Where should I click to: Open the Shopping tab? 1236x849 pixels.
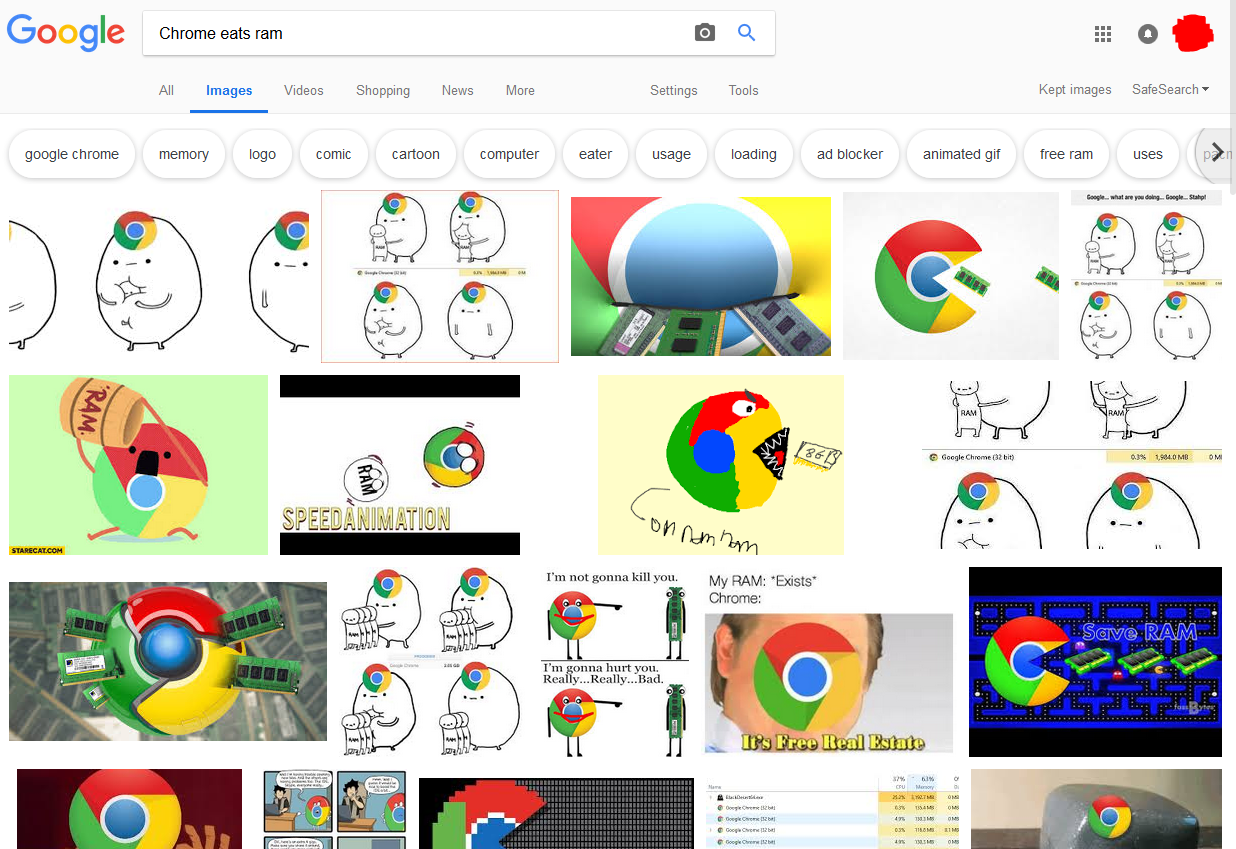pyautogui.click(x=383, y=90)
